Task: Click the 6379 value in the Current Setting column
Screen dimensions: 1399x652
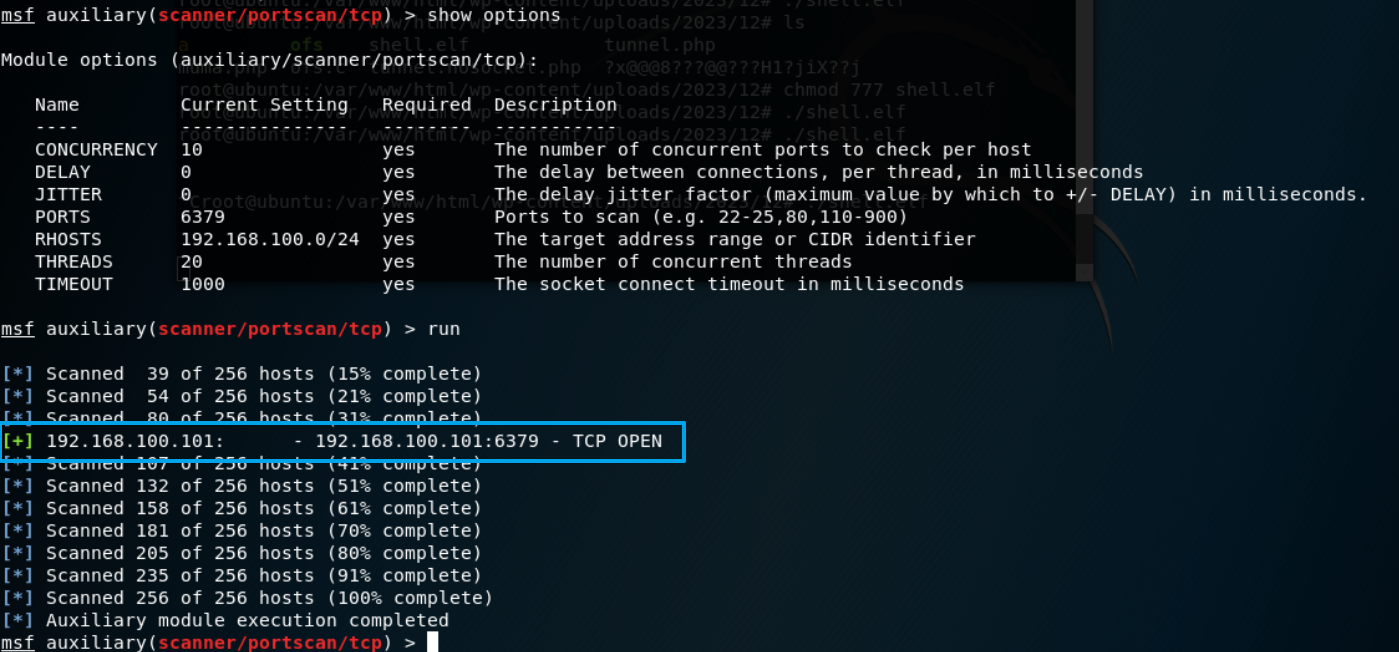Action: pyautogui.click(x=203, y=217)
